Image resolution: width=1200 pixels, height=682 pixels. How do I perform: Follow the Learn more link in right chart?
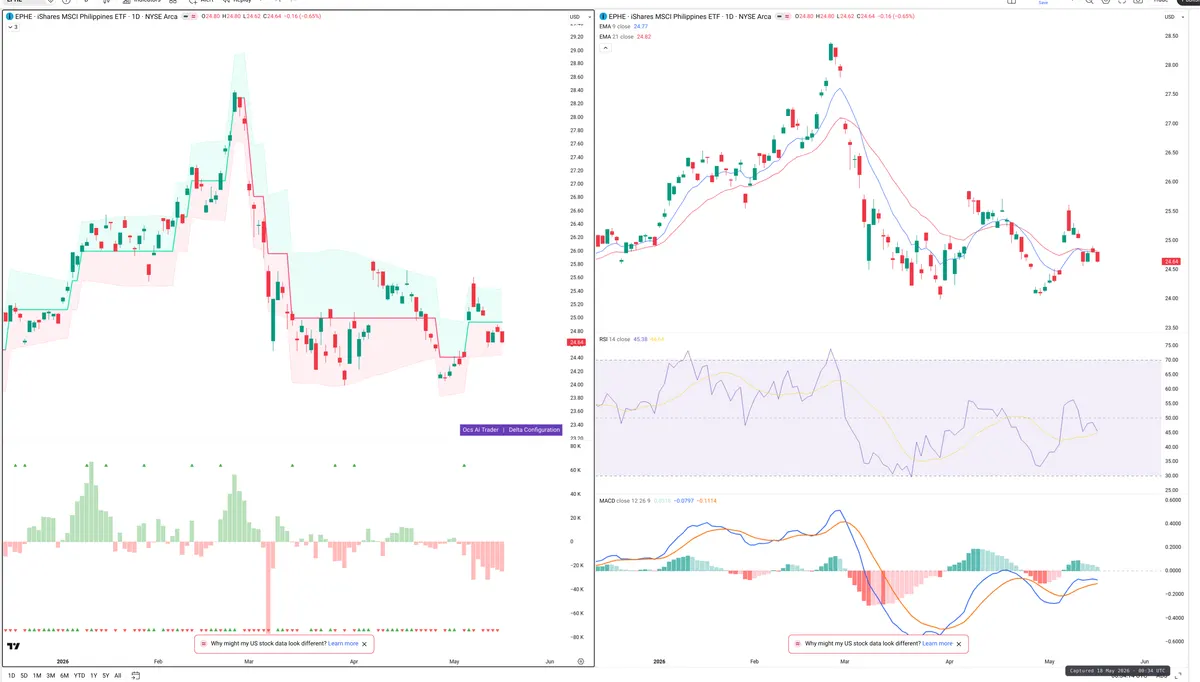point(937,644)
